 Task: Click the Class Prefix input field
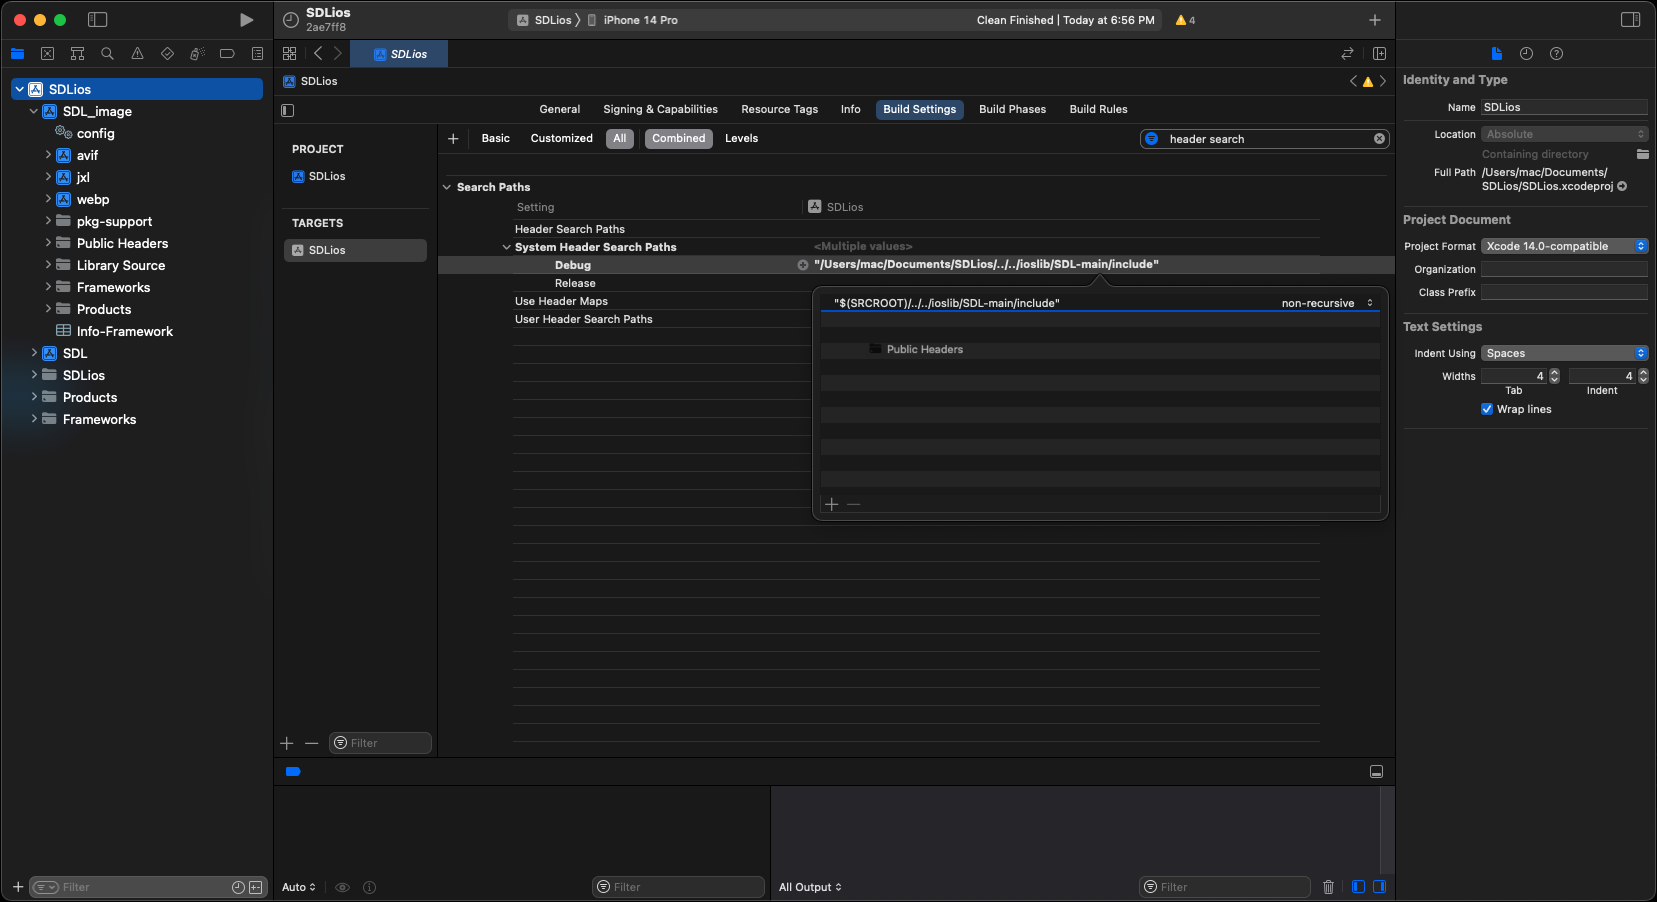(x=1564, y=292)
